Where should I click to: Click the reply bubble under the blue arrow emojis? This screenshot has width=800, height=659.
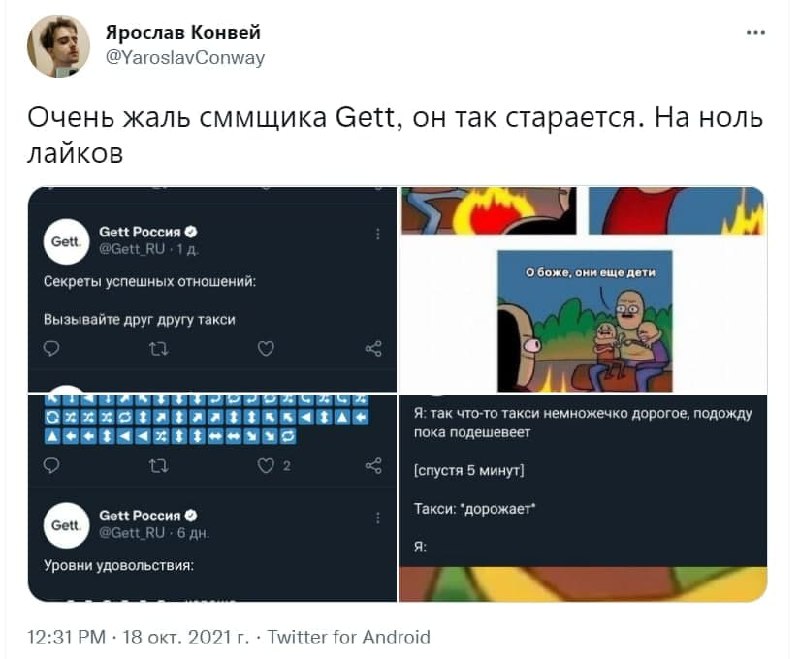52,465
